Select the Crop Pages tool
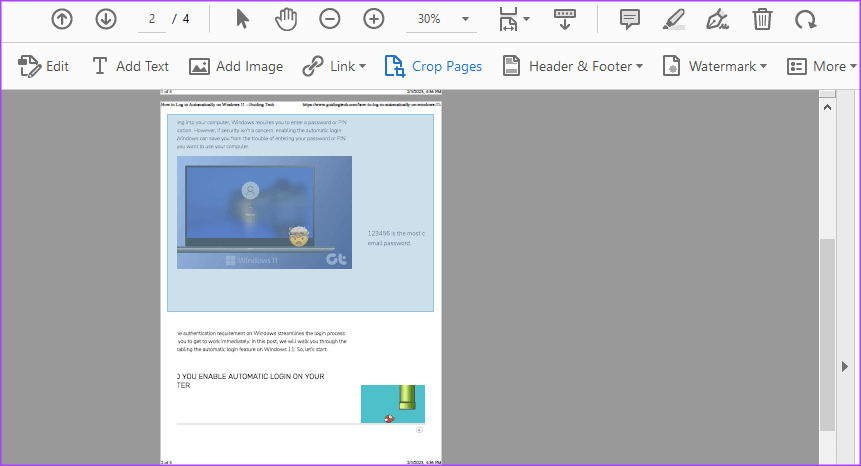The image size is (861, 466). pos(433,66)
